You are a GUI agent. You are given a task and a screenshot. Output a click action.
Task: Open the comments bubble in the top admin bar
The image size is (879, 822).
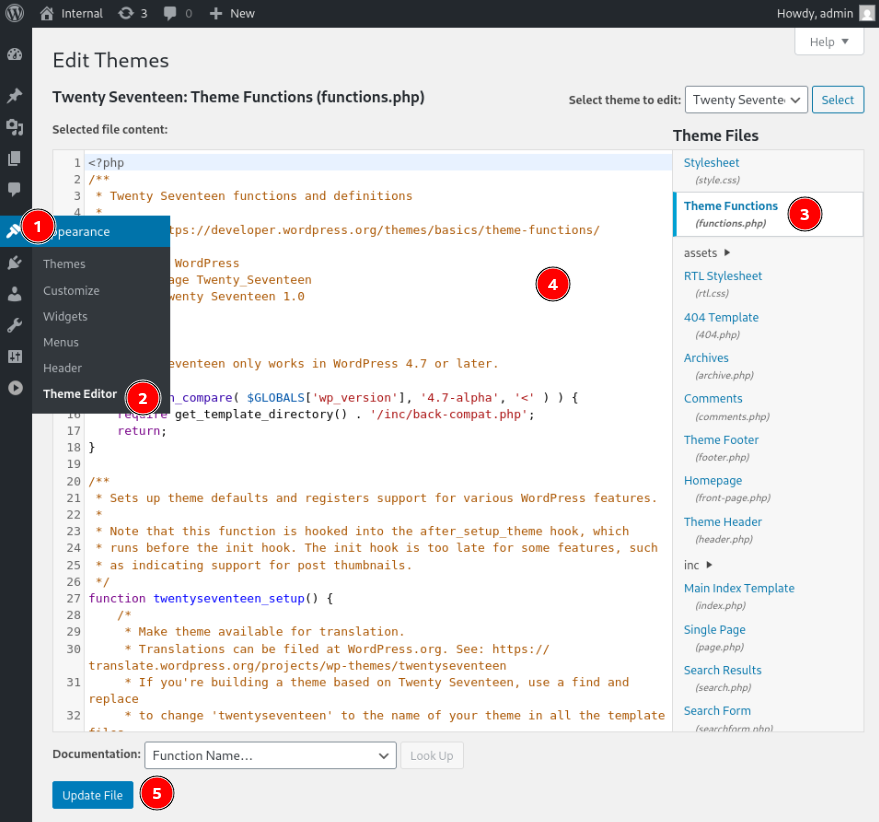click(x=170, y=13)
